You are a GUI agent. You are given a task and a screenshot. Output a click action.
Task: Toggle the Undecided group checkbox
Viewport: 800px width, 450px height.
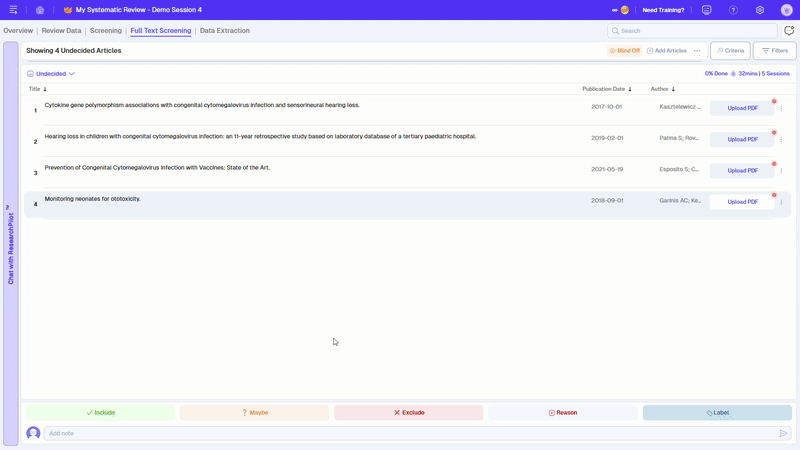click(30, 74)
